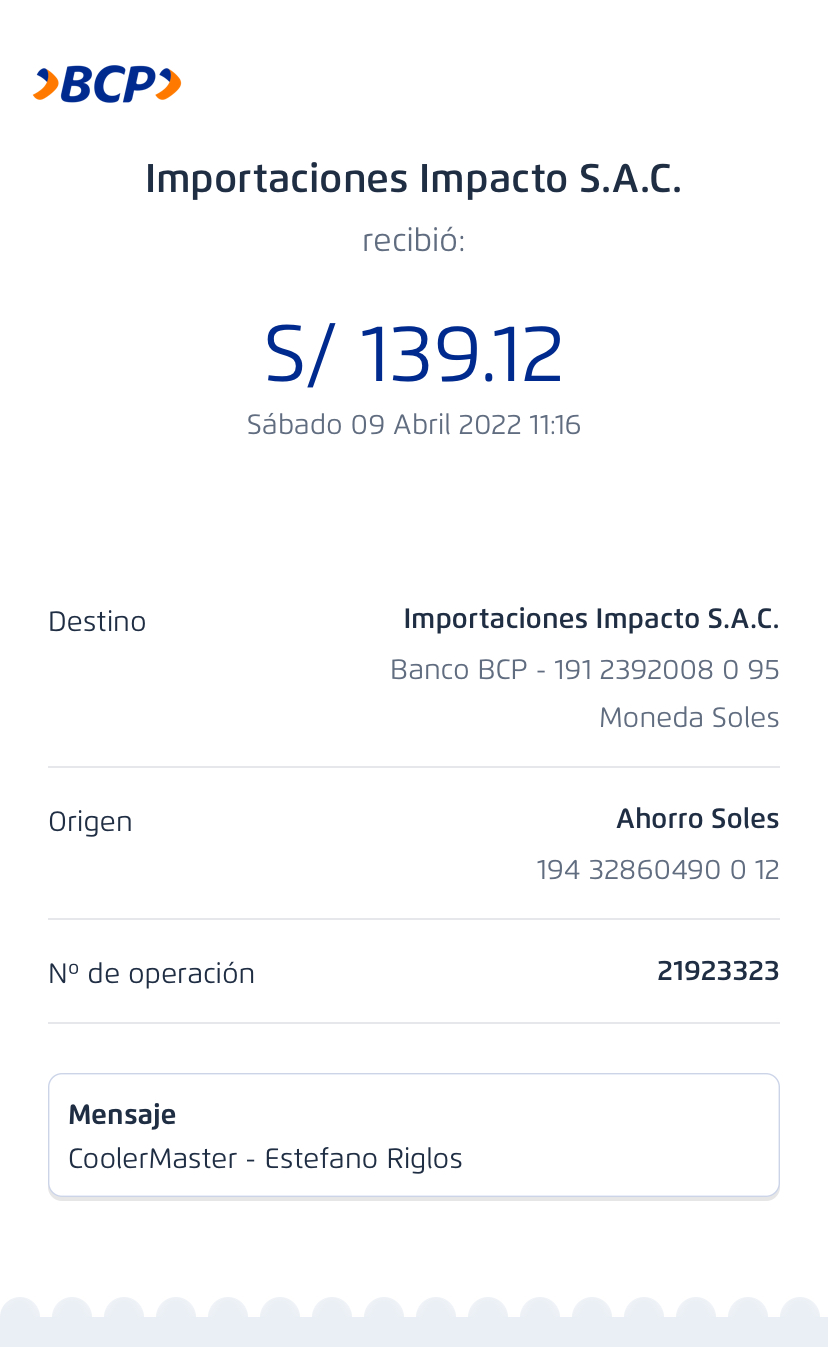The image size is (828, 1347).
Task: Click the Destino label
Action: (x=97, y=622)
